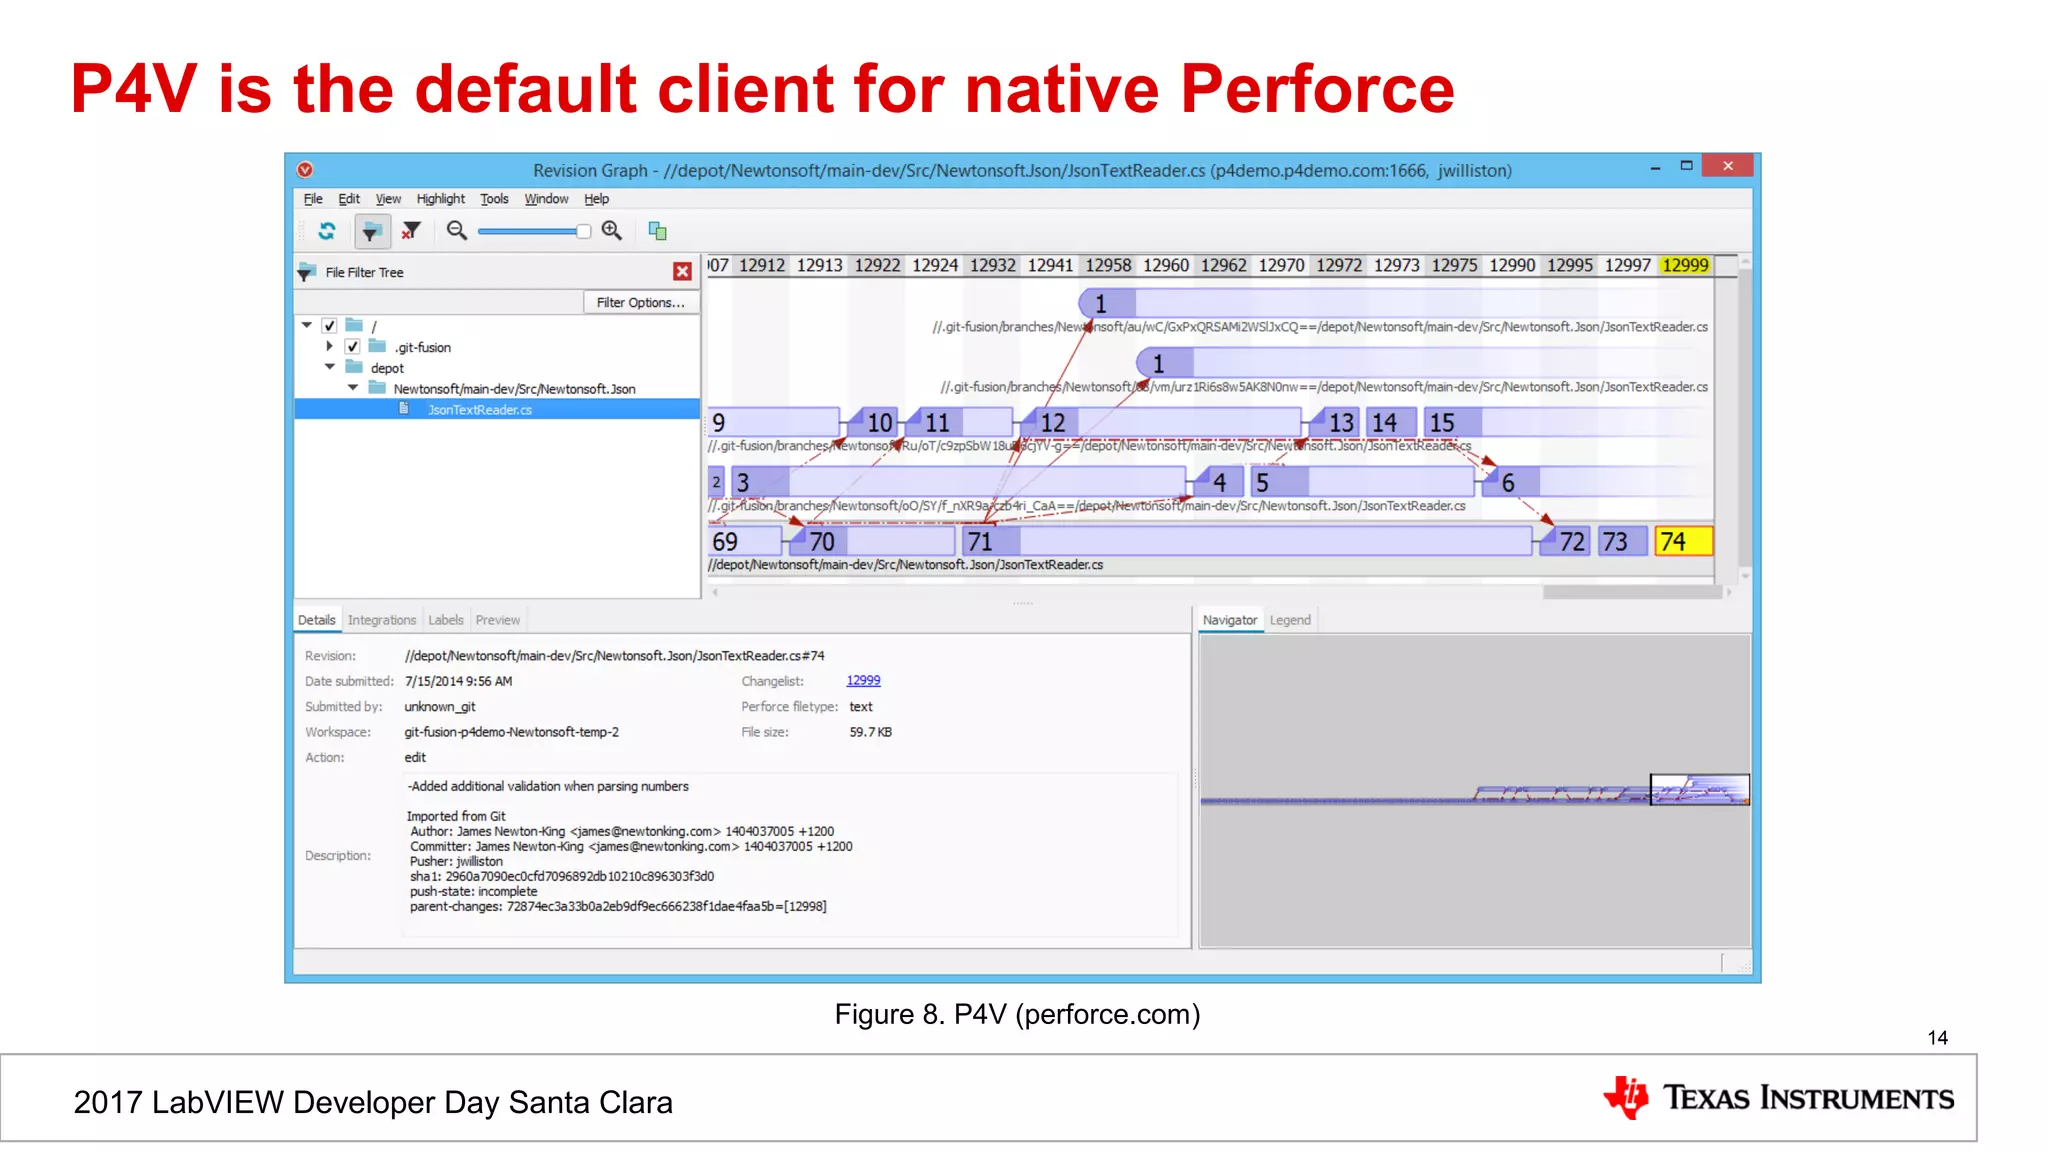Select revision 6 node in graph

1597,482
